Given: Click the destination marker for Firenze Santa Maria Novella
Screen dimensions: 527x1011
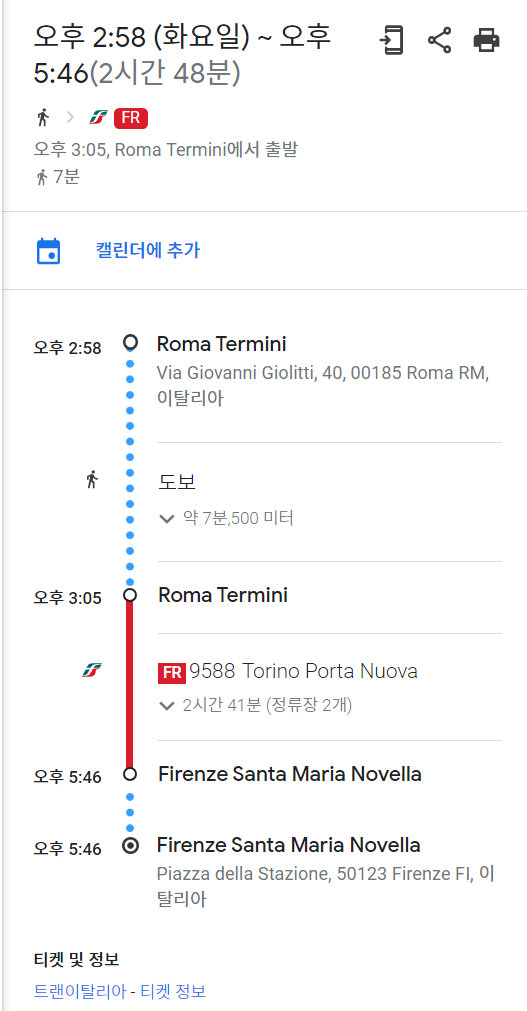Looking at the screenshot, I should pos(130,847).
